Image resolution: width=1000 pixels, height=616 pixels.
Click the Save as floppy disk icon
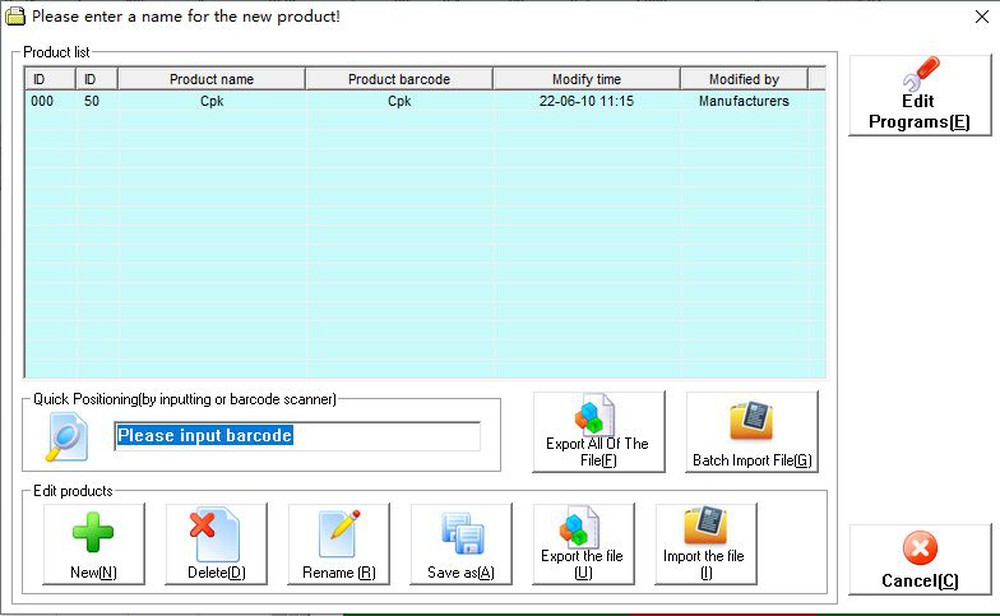[x=461, y=535]
